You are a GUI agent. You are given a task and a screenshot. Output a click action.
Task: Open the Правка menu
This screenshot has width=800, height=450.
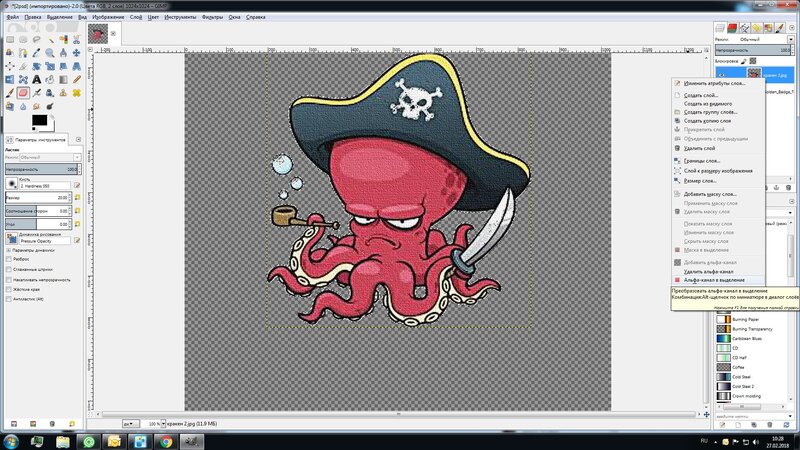click(x=33, y=17)
